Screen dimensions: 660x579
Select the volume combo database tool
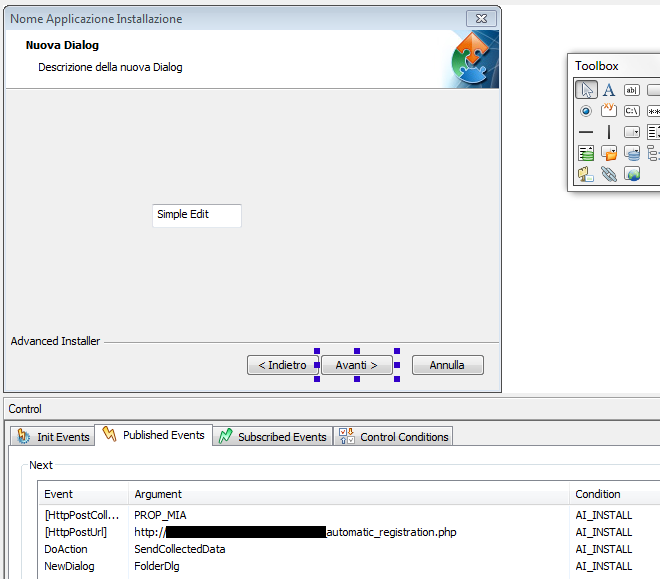[x=632, y=153]
